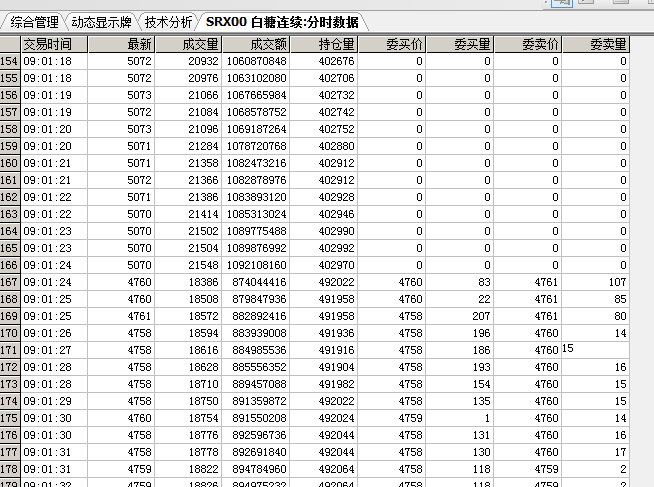Open the 动态显示牌 tab
This screenshot has height=487, width=654.
pos(101,21)
